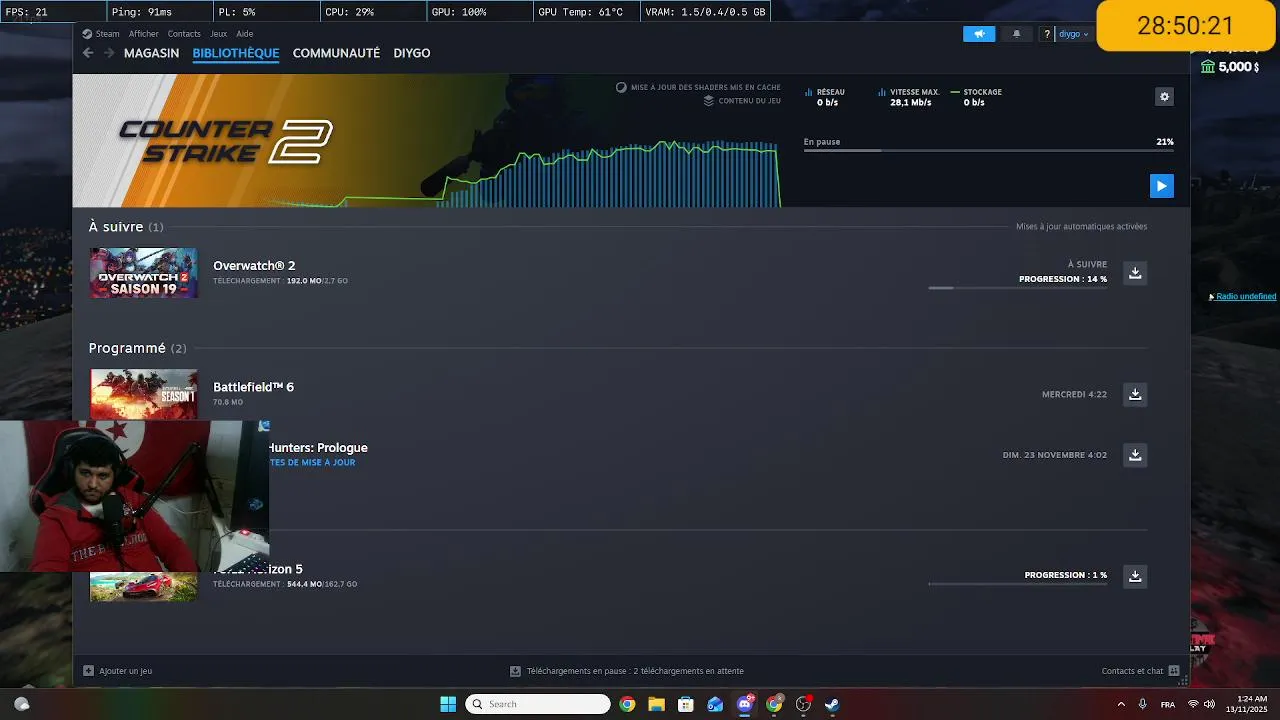Open the volume speaker tray icon
Viewport: 1280px width, 720px height.
pyautogui.click(x=1209, y=704)
